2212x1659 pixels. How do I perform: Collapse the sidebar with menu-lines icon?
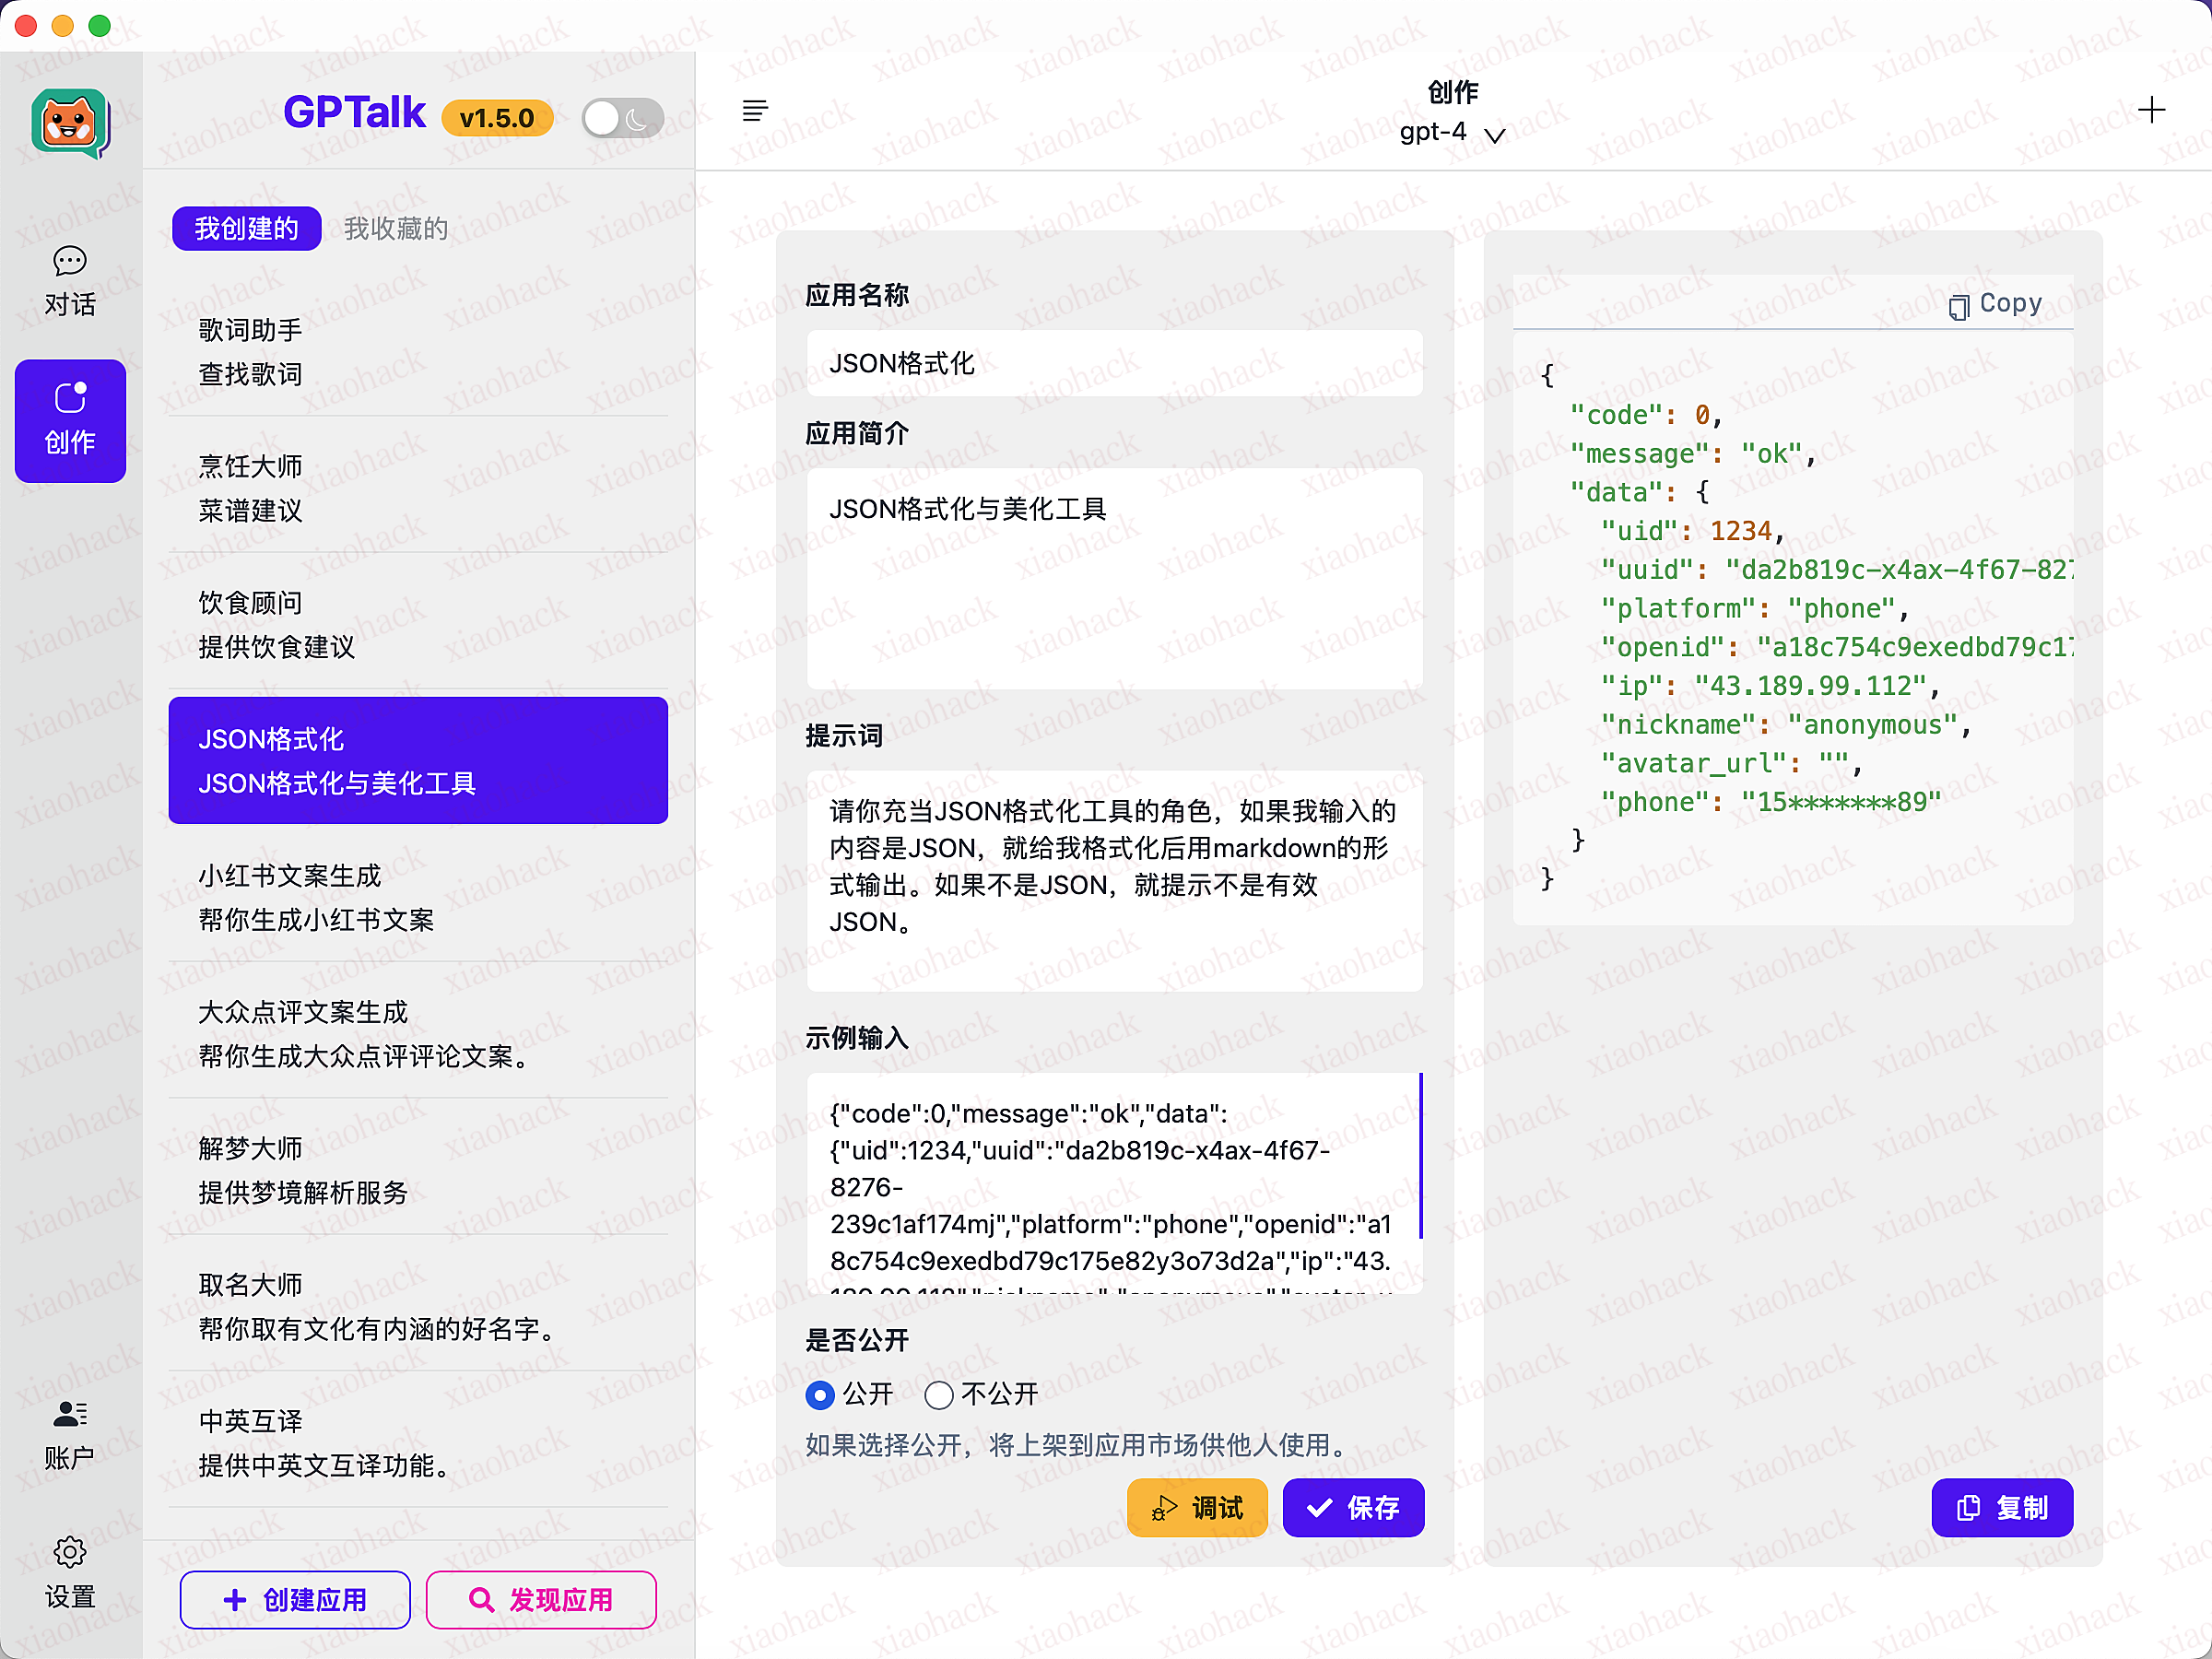tap(755, 110)
